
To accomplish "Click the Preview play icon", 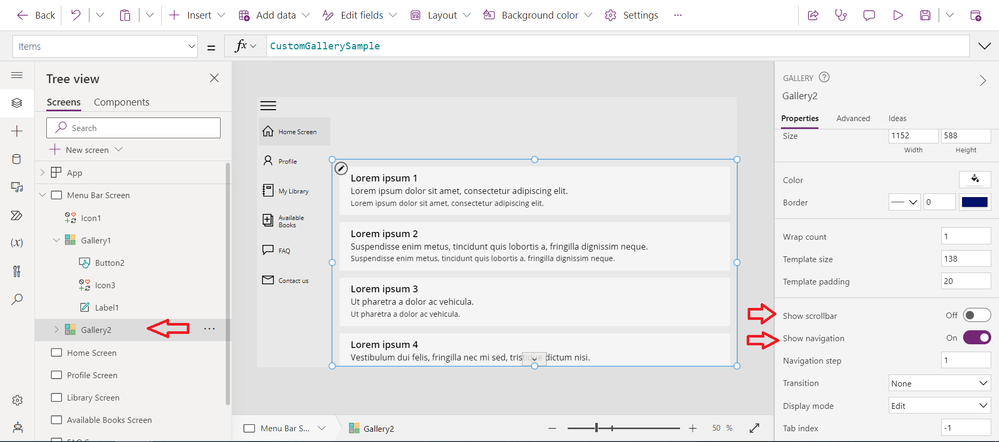I will coord(898,15).
